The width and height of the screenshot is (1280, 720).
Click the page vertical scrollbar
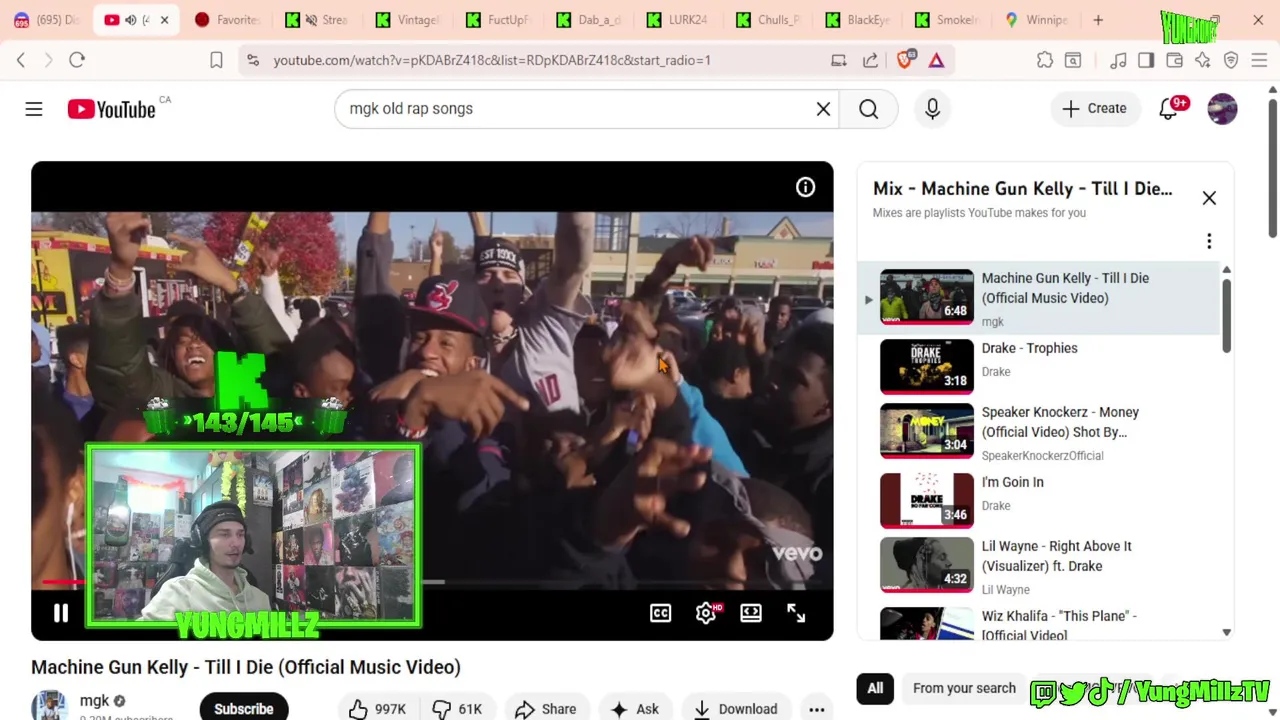(x=1272, y=168)
